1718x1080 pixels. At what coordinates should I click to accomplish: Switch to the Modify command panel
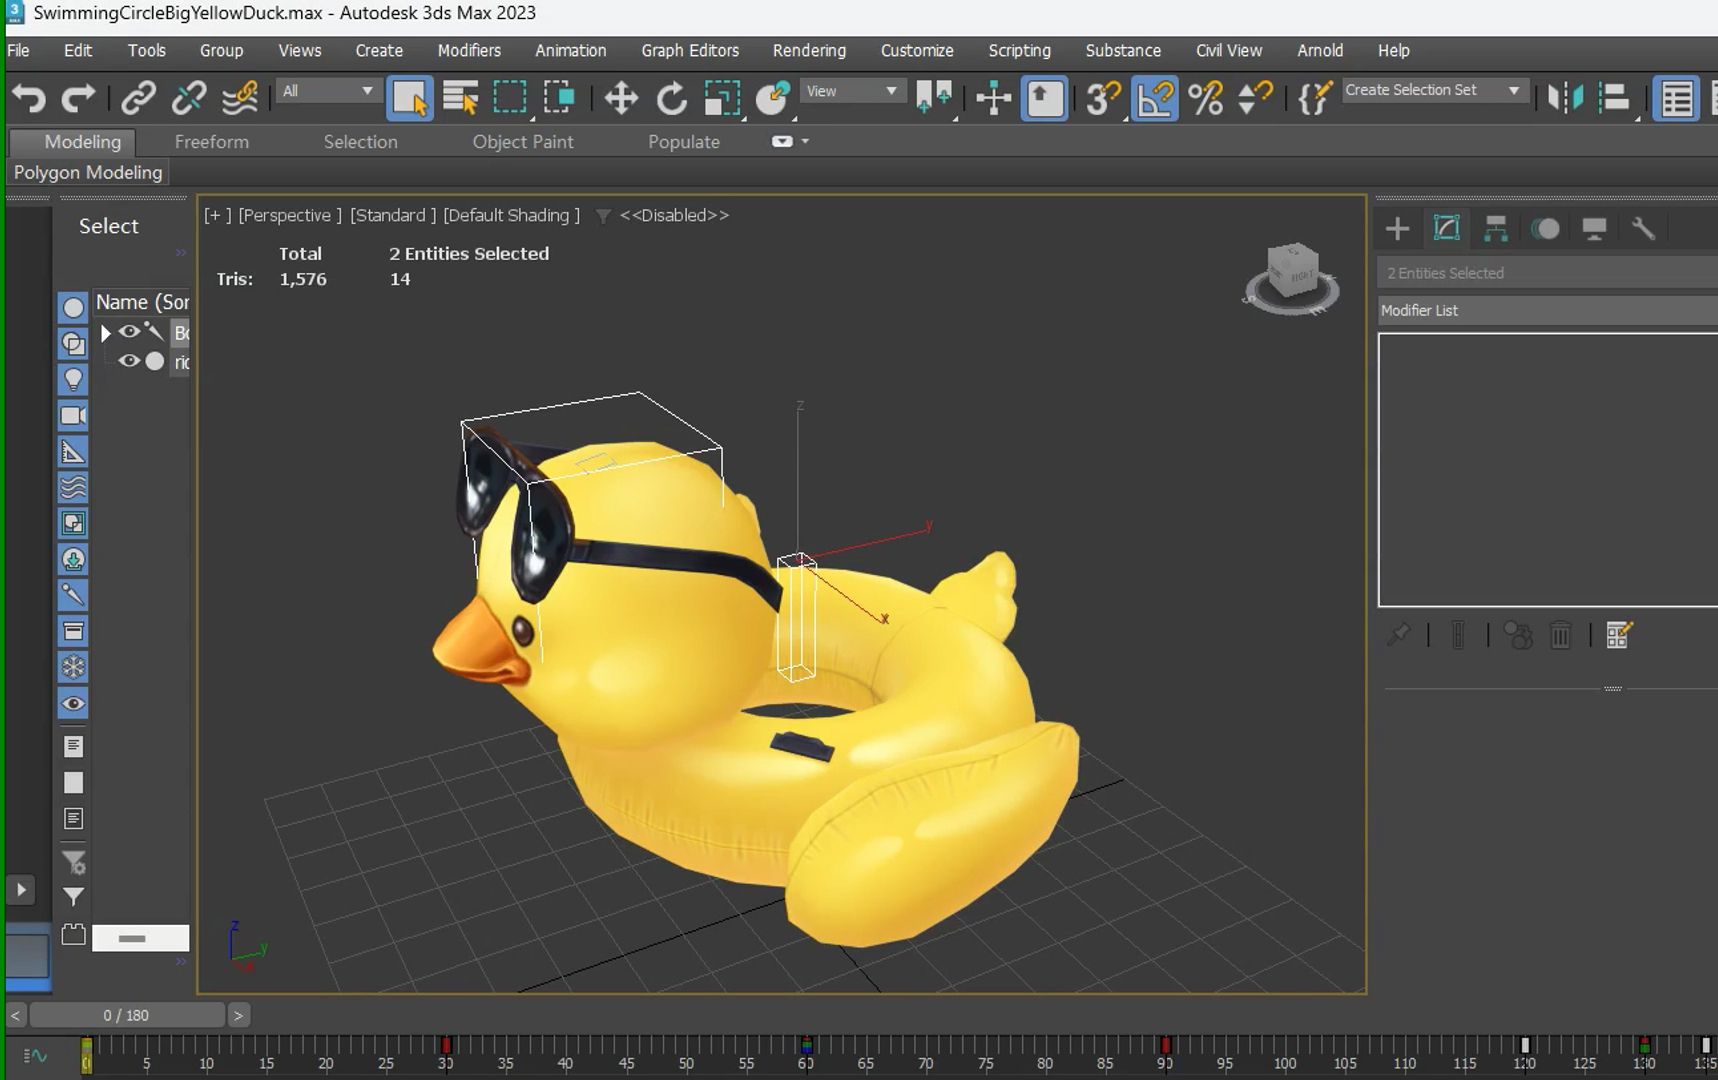(1446, 229)
